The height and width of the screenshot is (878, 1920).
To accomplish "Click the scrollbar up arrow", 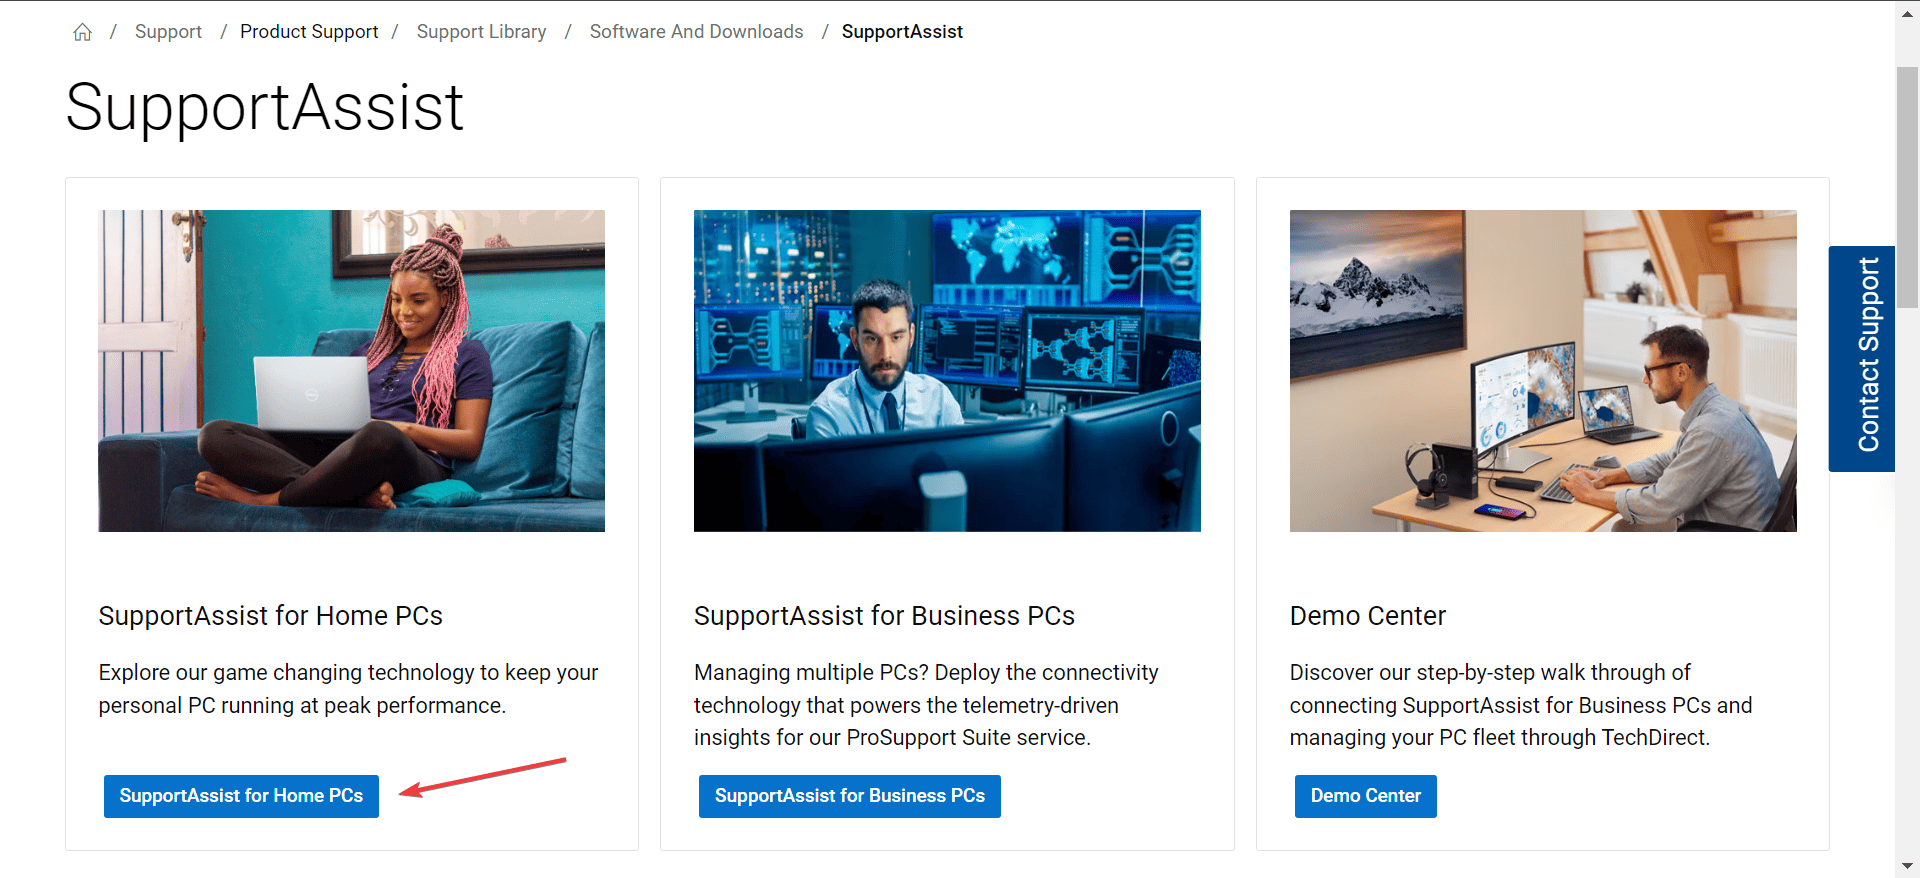I will (1907, 12).
